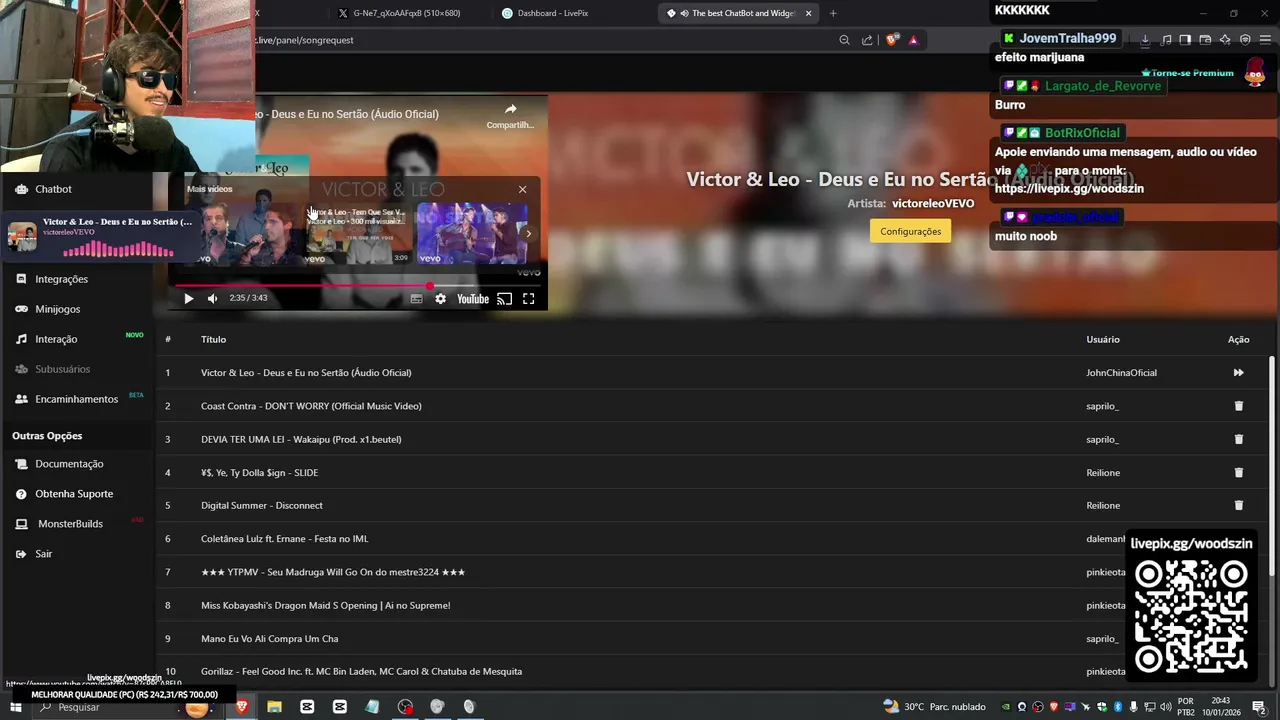Delete the DEVIA TER UMA LEI request
1280x720 pixels.
click(x=1238, y=439)
